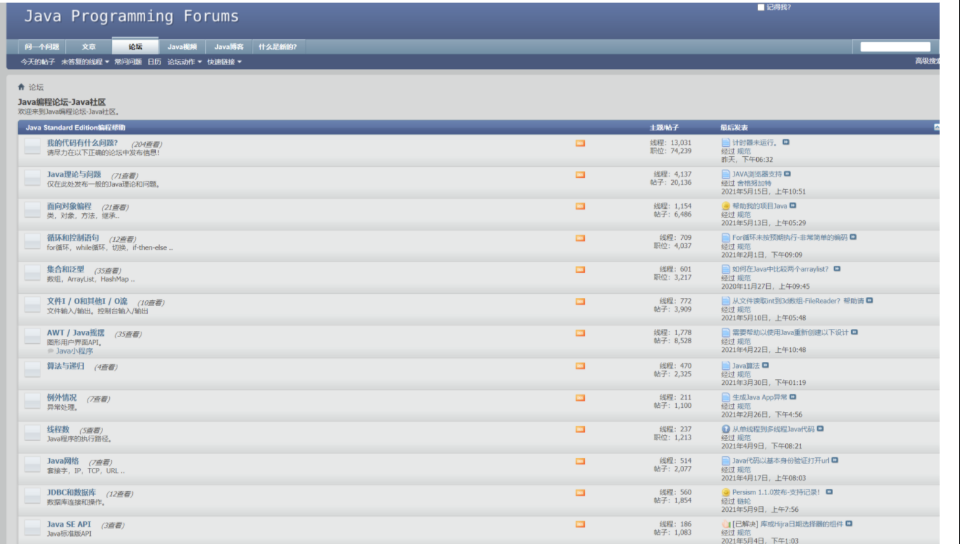Open RSS feed icon for JDBC和数据库 forum

[580, 493]
